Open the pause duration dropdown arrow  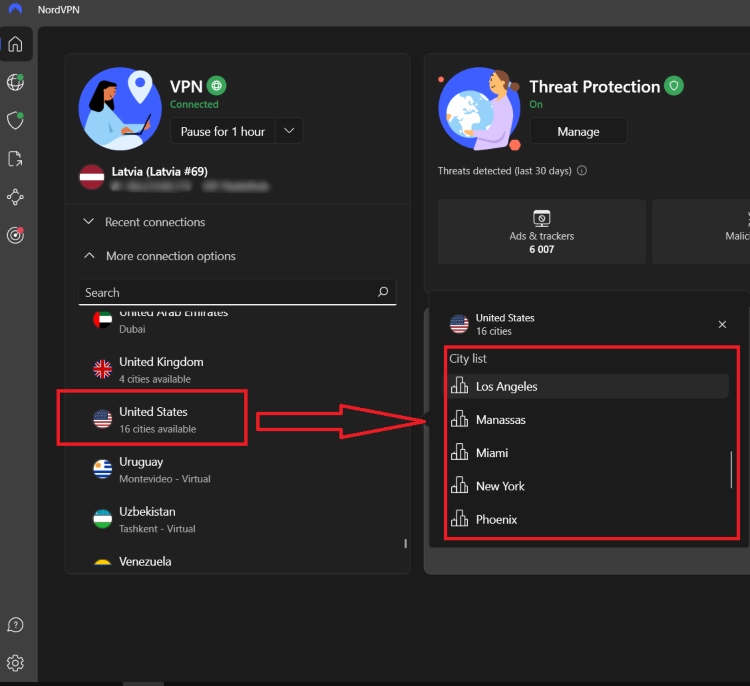point(289,131)
